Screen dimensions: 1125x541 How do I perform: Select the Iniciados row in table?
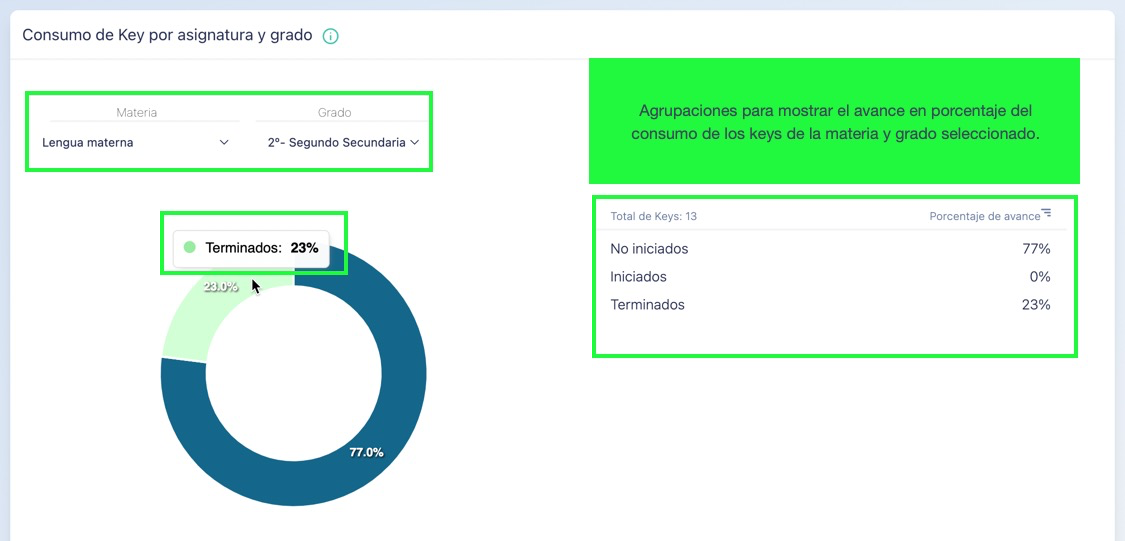[x=830, y=277]
